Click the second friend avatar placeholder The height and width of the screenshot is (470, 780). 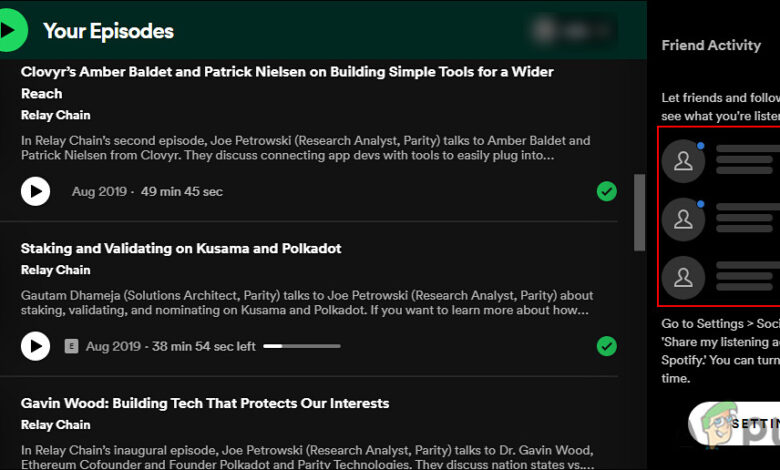pos(683,219)
